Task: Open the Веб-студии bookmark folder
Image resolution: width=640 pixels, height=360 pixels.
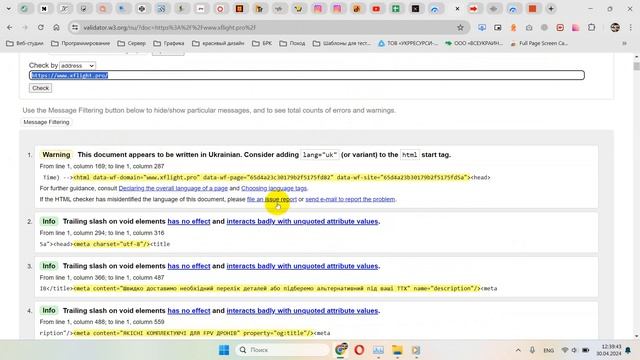Action: [25, 43]
